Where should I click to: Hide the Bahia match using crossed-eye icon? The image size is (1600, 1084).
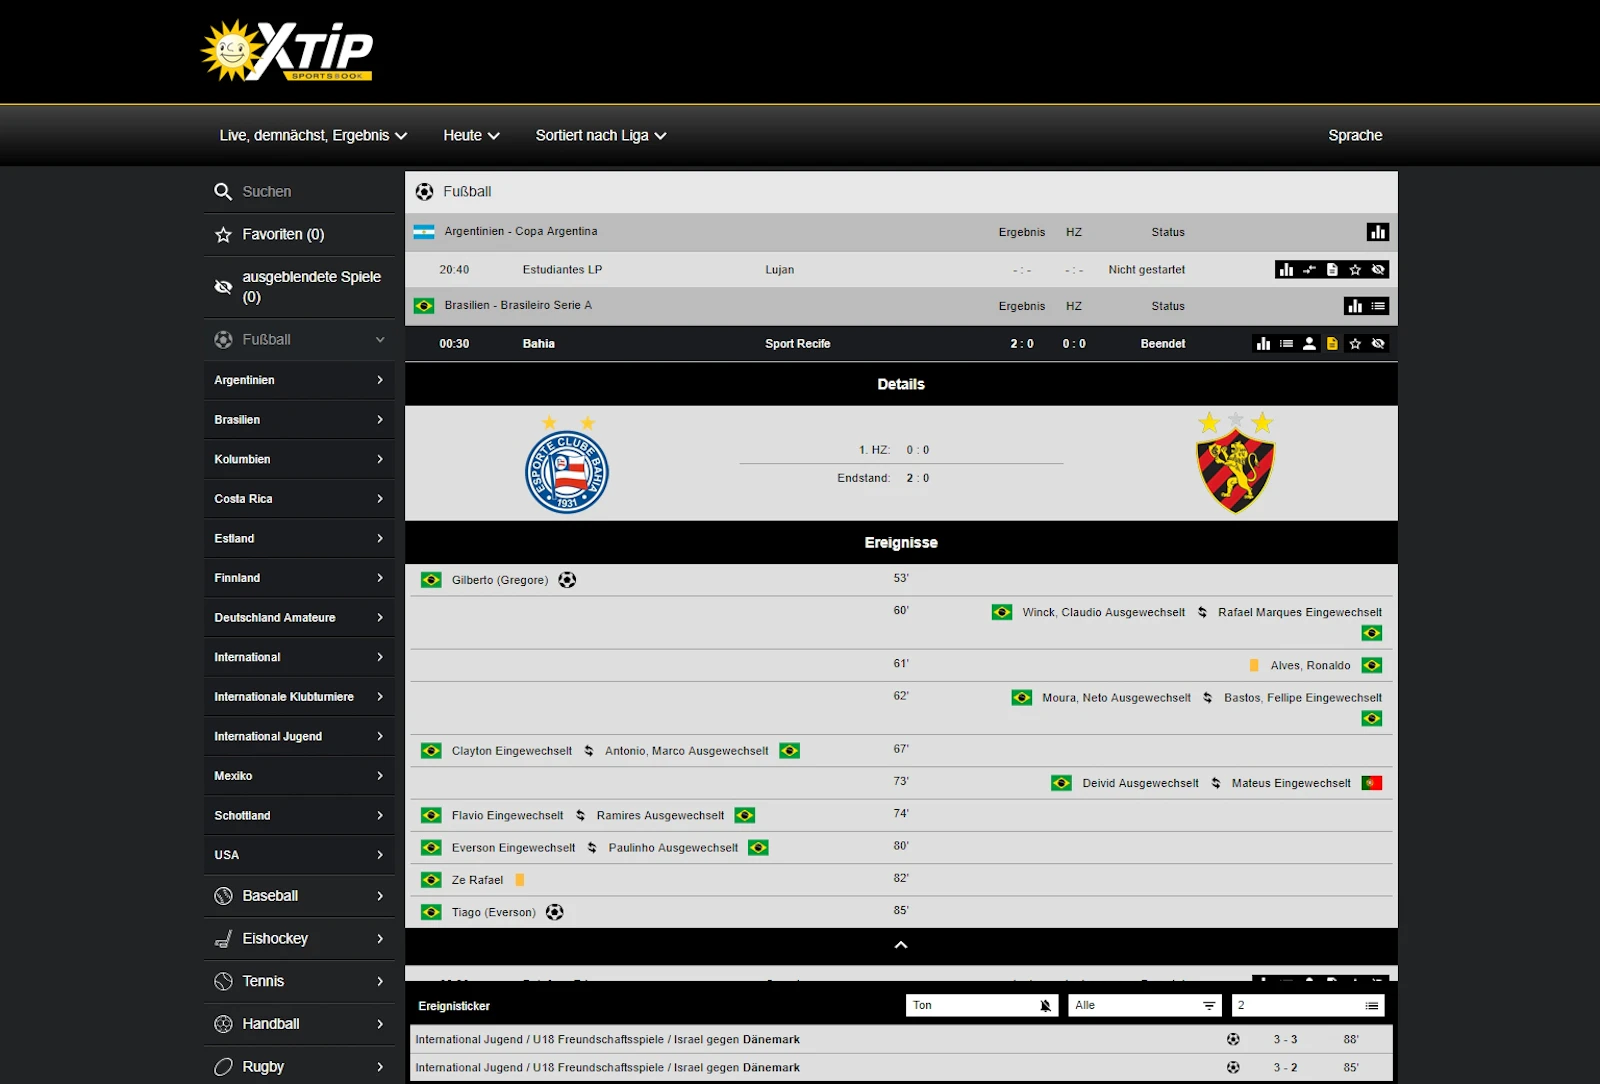(x=1378, y=343)
